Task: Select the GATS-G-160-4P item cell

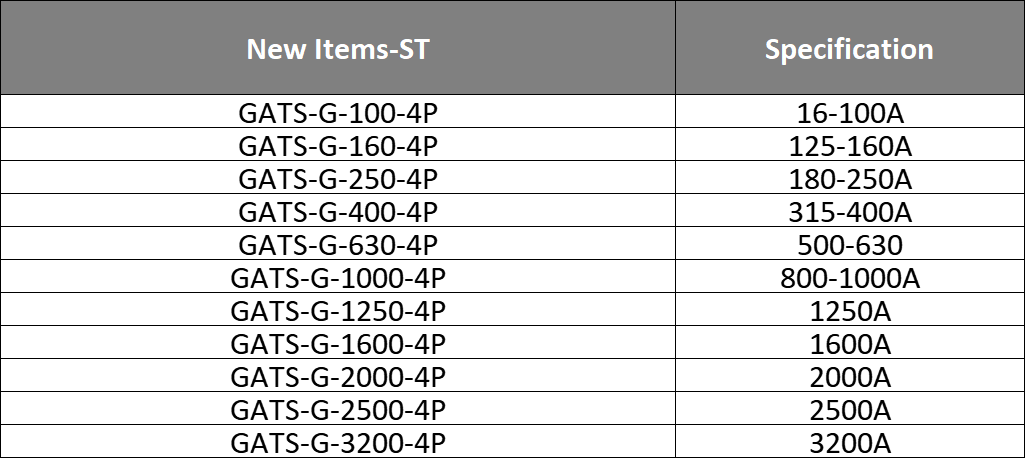Action: tap(338, 146)
